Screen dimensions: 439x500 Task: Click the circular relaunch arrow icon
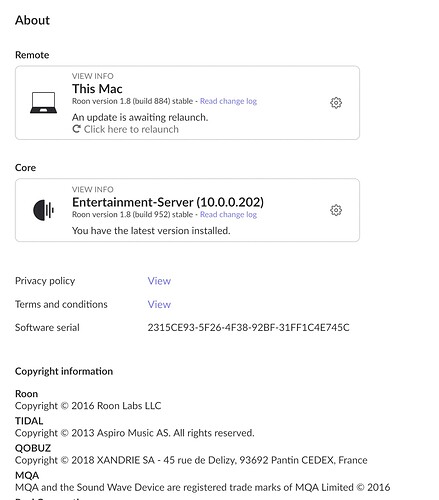click(x=76, y=129)
